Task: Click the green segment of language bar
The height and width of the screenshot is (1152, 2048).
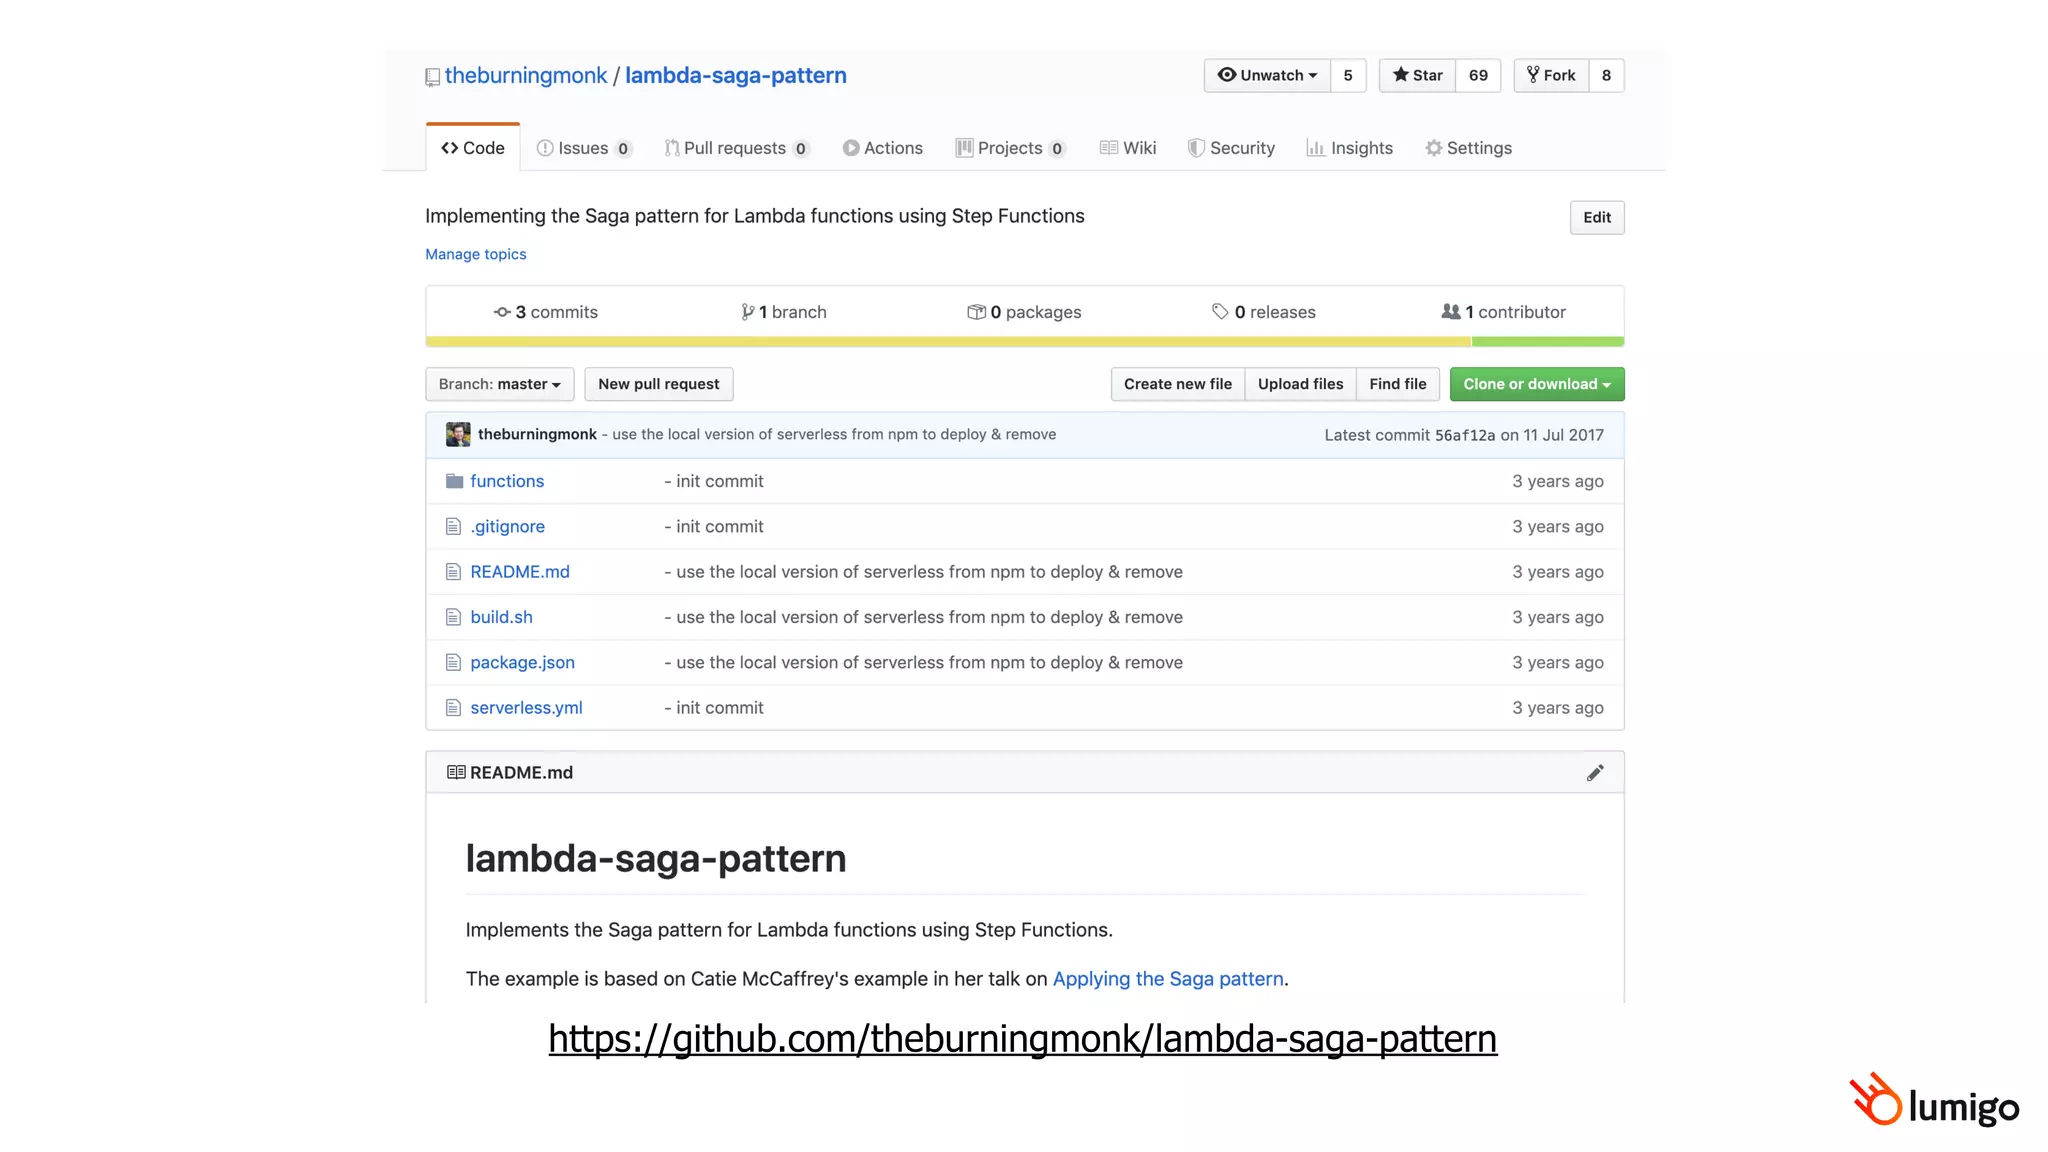Action: click(x=1548, y=342)
